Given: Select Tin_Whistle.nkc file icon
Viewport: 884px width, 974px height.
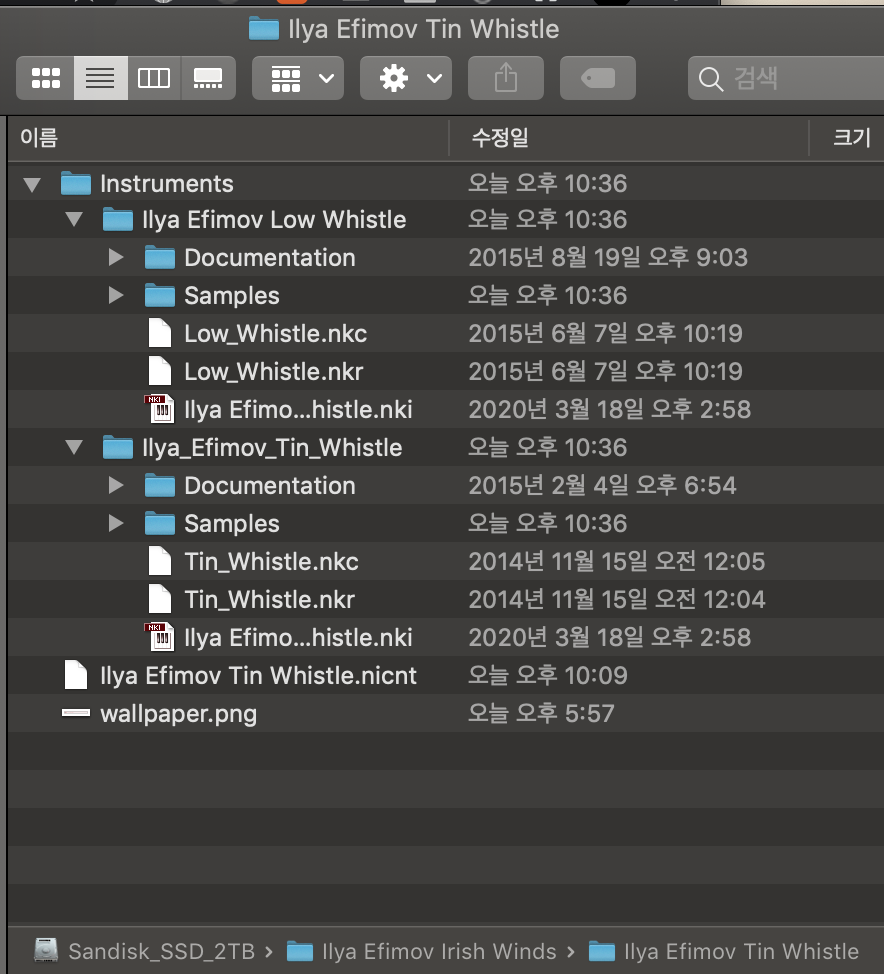Looking at the screenshot, I should click(160, 561).
